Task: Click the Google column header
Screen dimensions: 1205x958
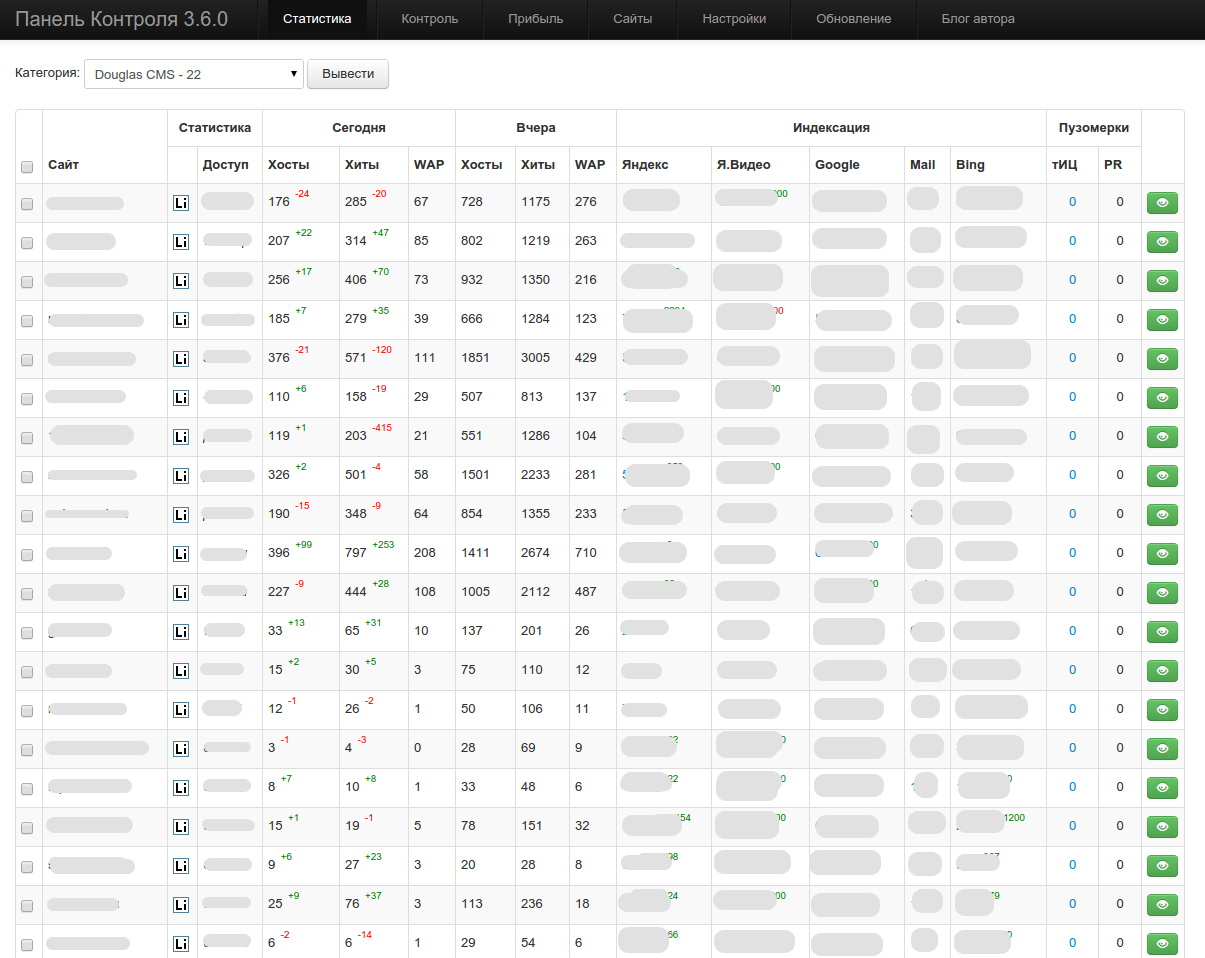Action: coord(837,165)
